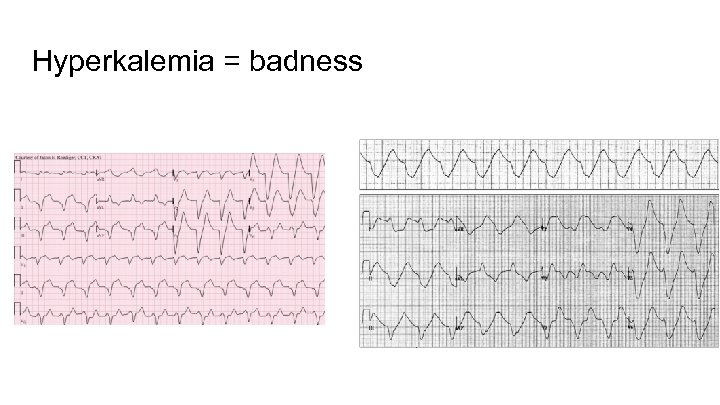Viewport: 720px width, 405px height.
Task: Click the V4 lead label on pink ECG
Action: (254, 181)
